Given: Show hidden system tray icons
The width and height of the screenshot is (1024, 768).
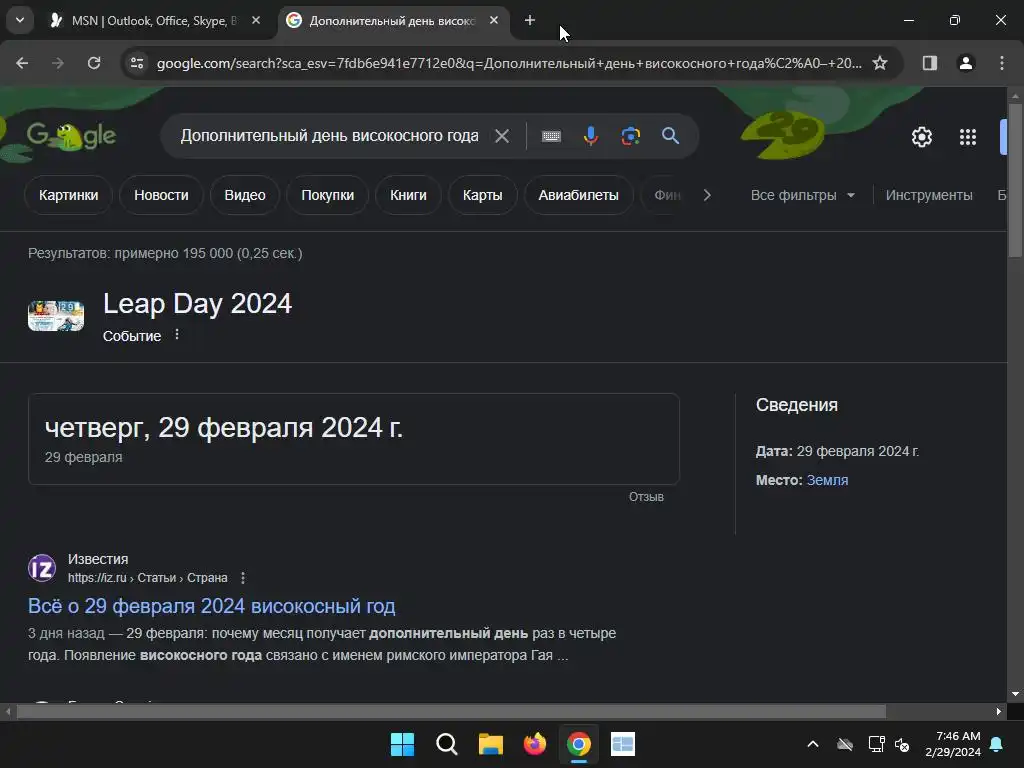Looking at the screenshot, I should tap(813, 744).
